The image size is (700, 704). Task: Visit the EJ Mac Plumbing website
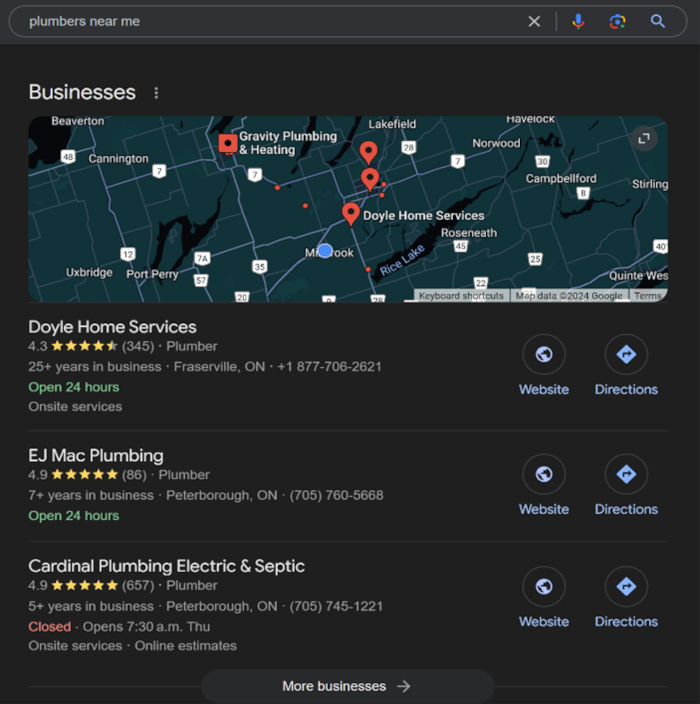(x=544, y=485)
